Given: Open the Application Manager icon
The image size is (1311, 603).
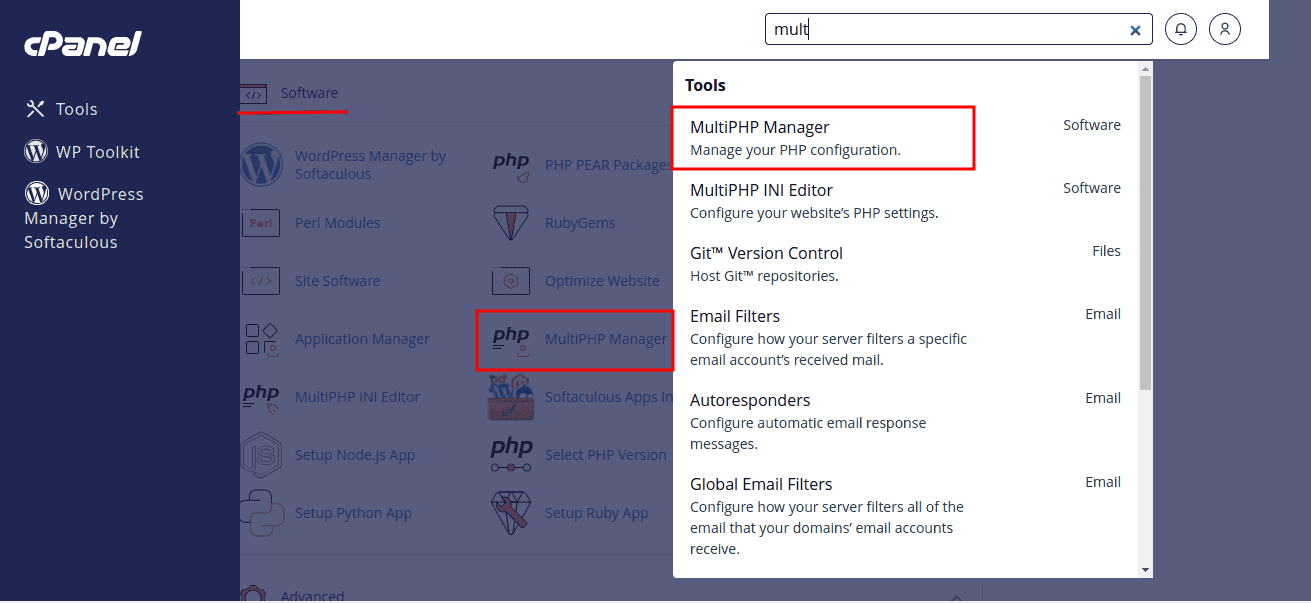Looking at the screenshot, I should point(262,339).
